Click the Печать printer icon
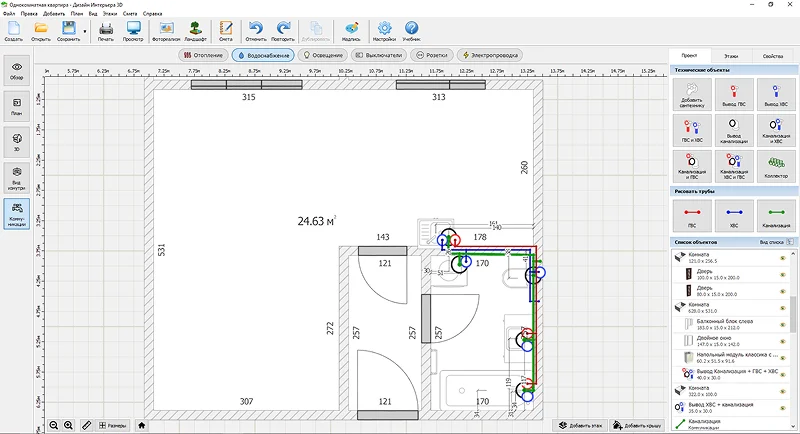 [106, 31]
